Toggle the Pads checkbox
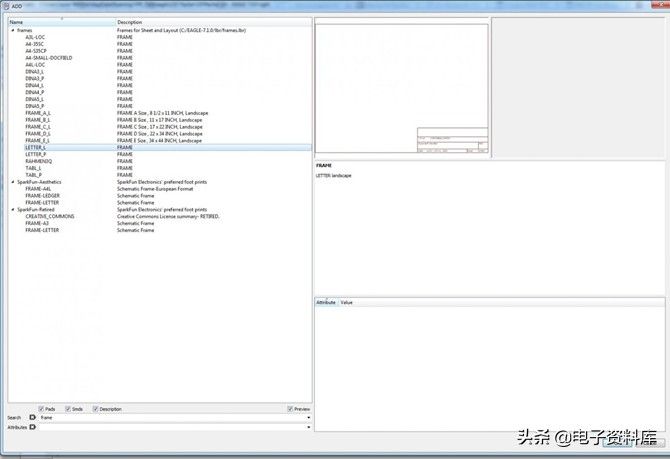 41,409
